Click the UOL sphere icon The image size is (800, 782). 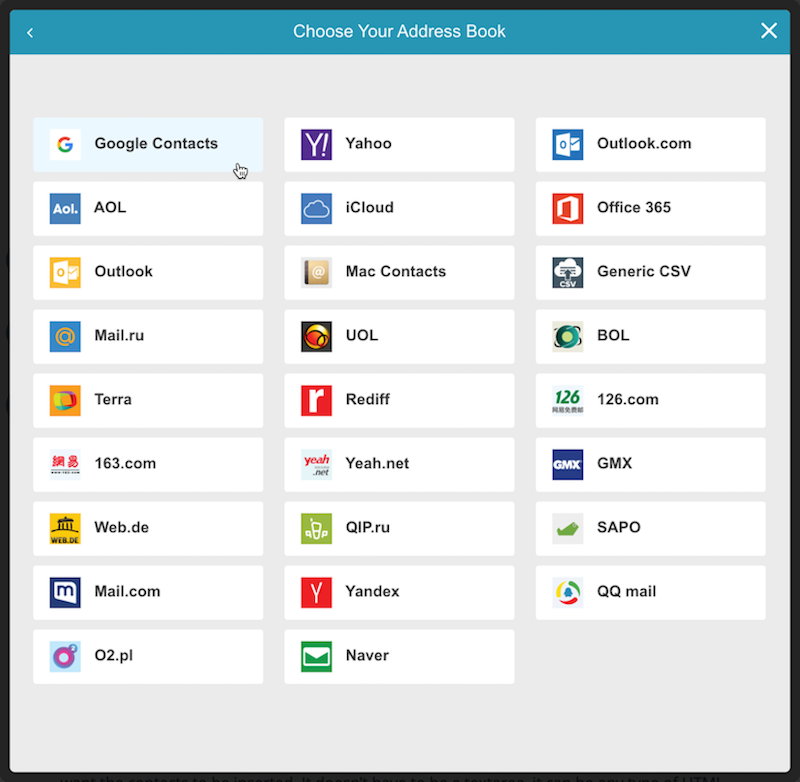(316, 337)
